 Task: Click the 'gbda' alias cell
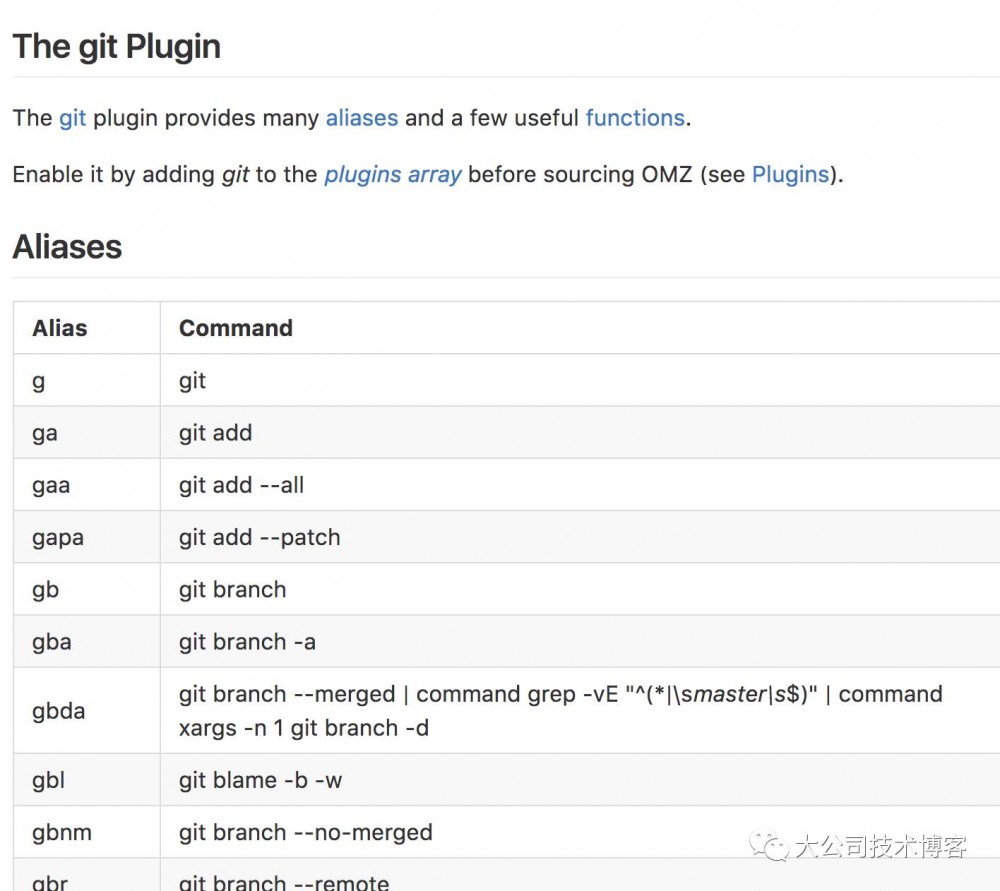pos(58,711)
